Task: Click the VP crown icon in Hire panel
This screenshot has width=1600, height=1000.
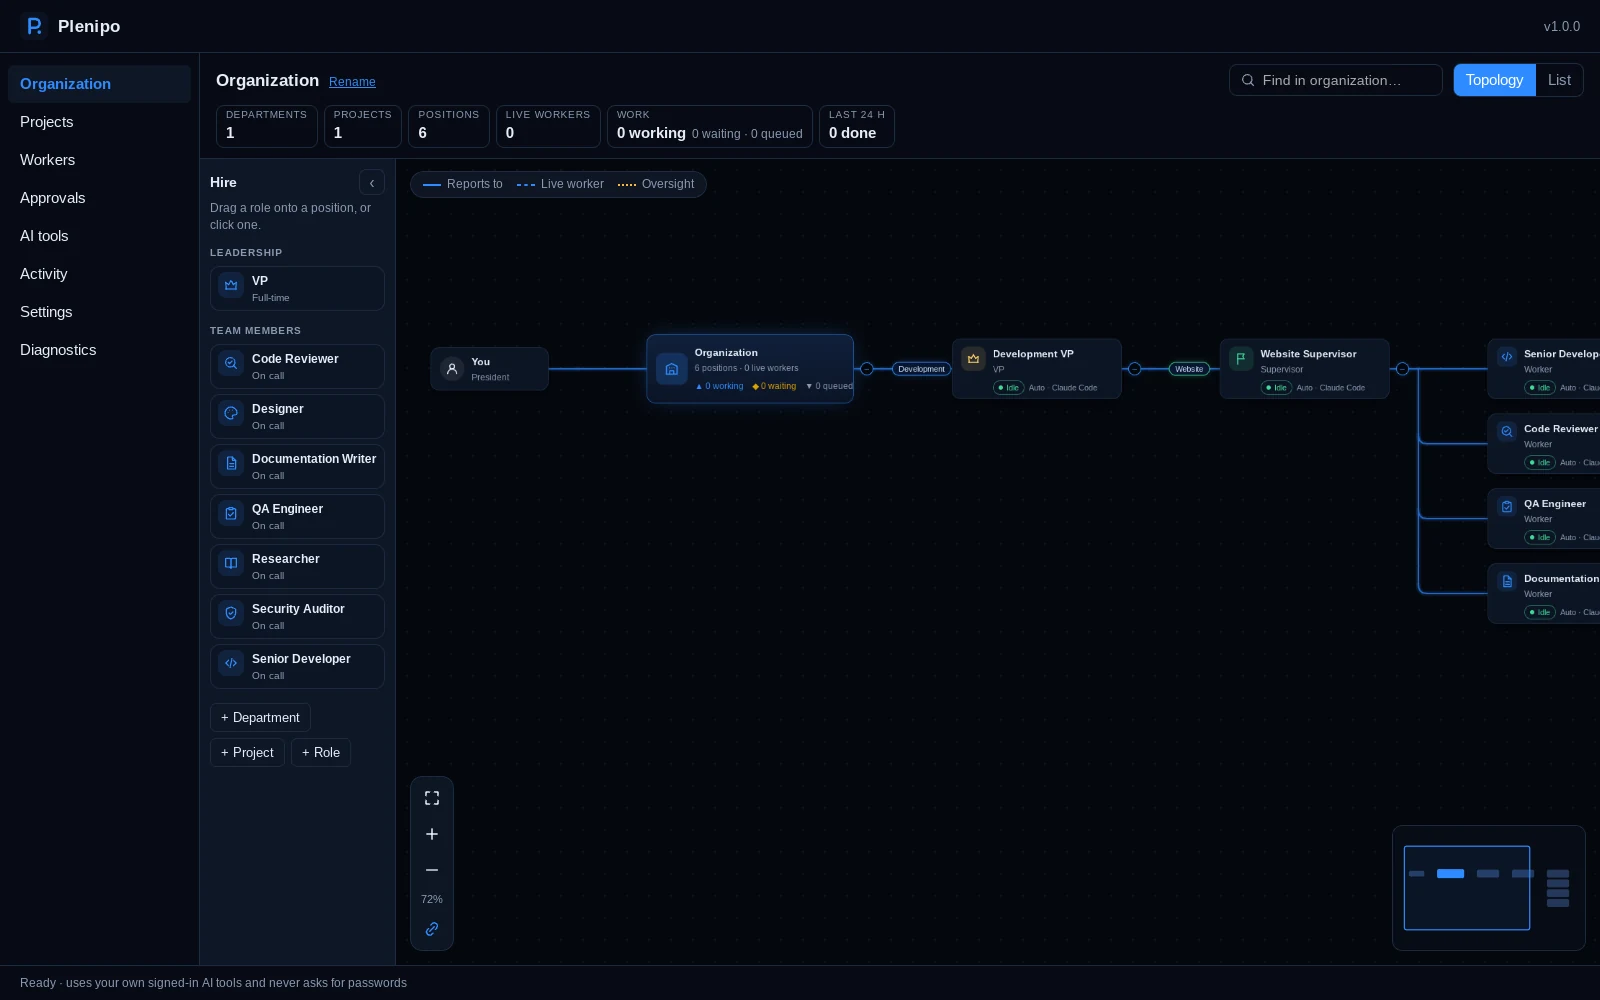Action: pyautogui.click(x=231, y=285)
